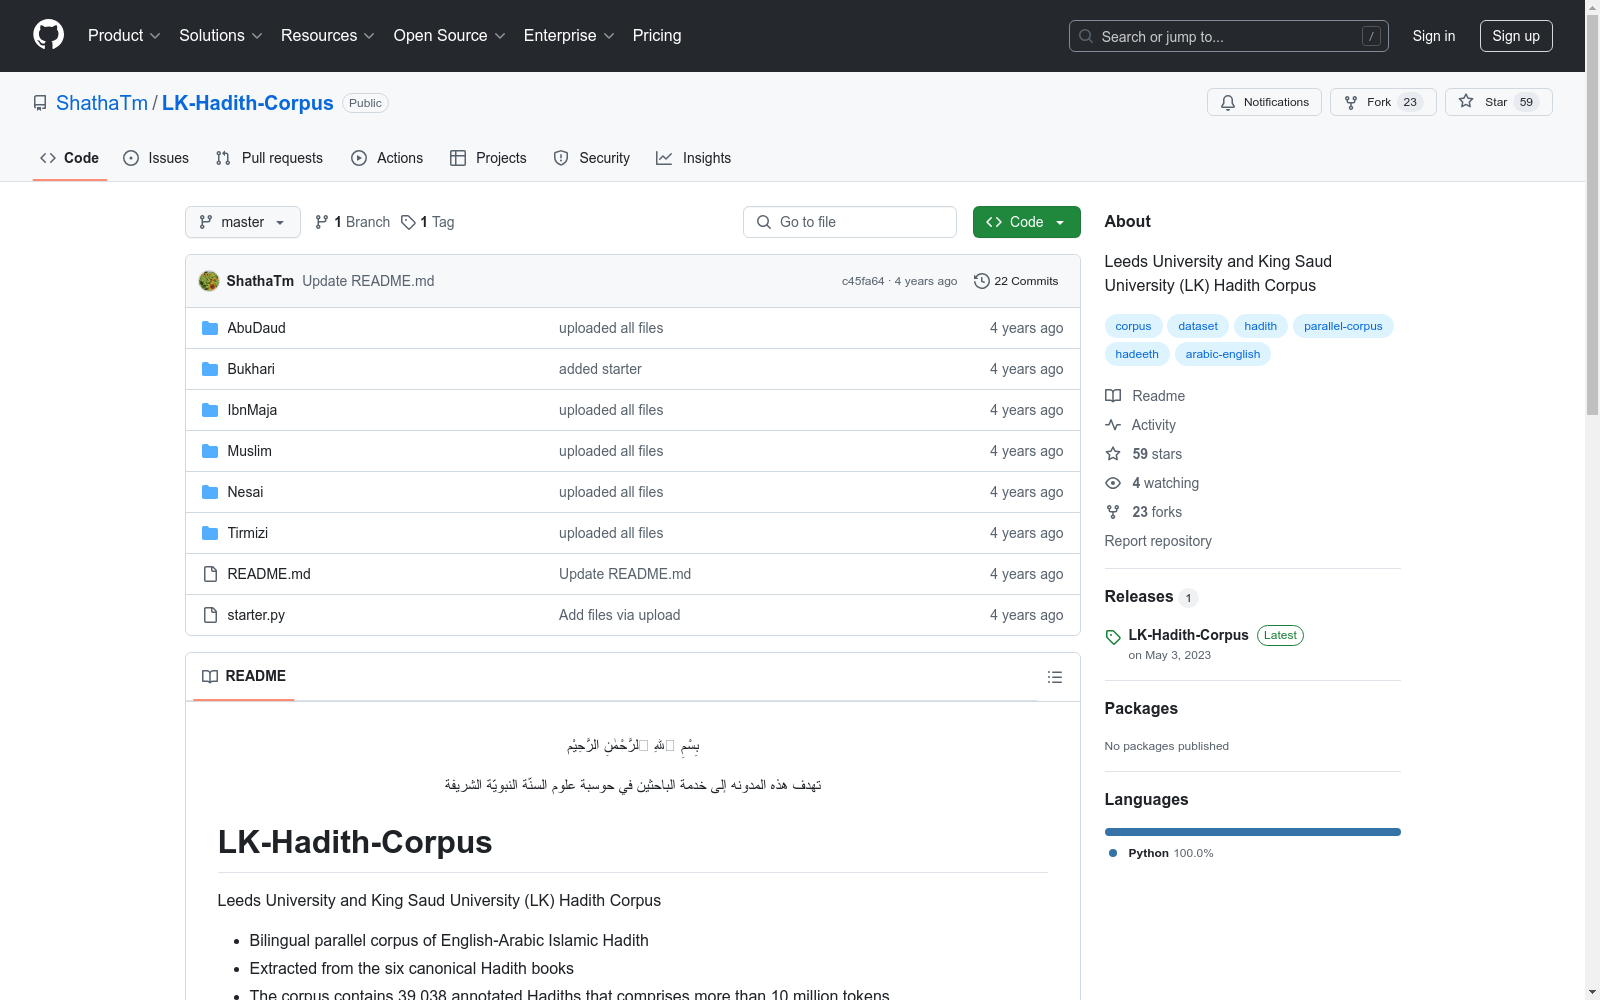Click the Search or jump to field
Viewport: 1600px width, 1000px height.
click(1229, 36)
